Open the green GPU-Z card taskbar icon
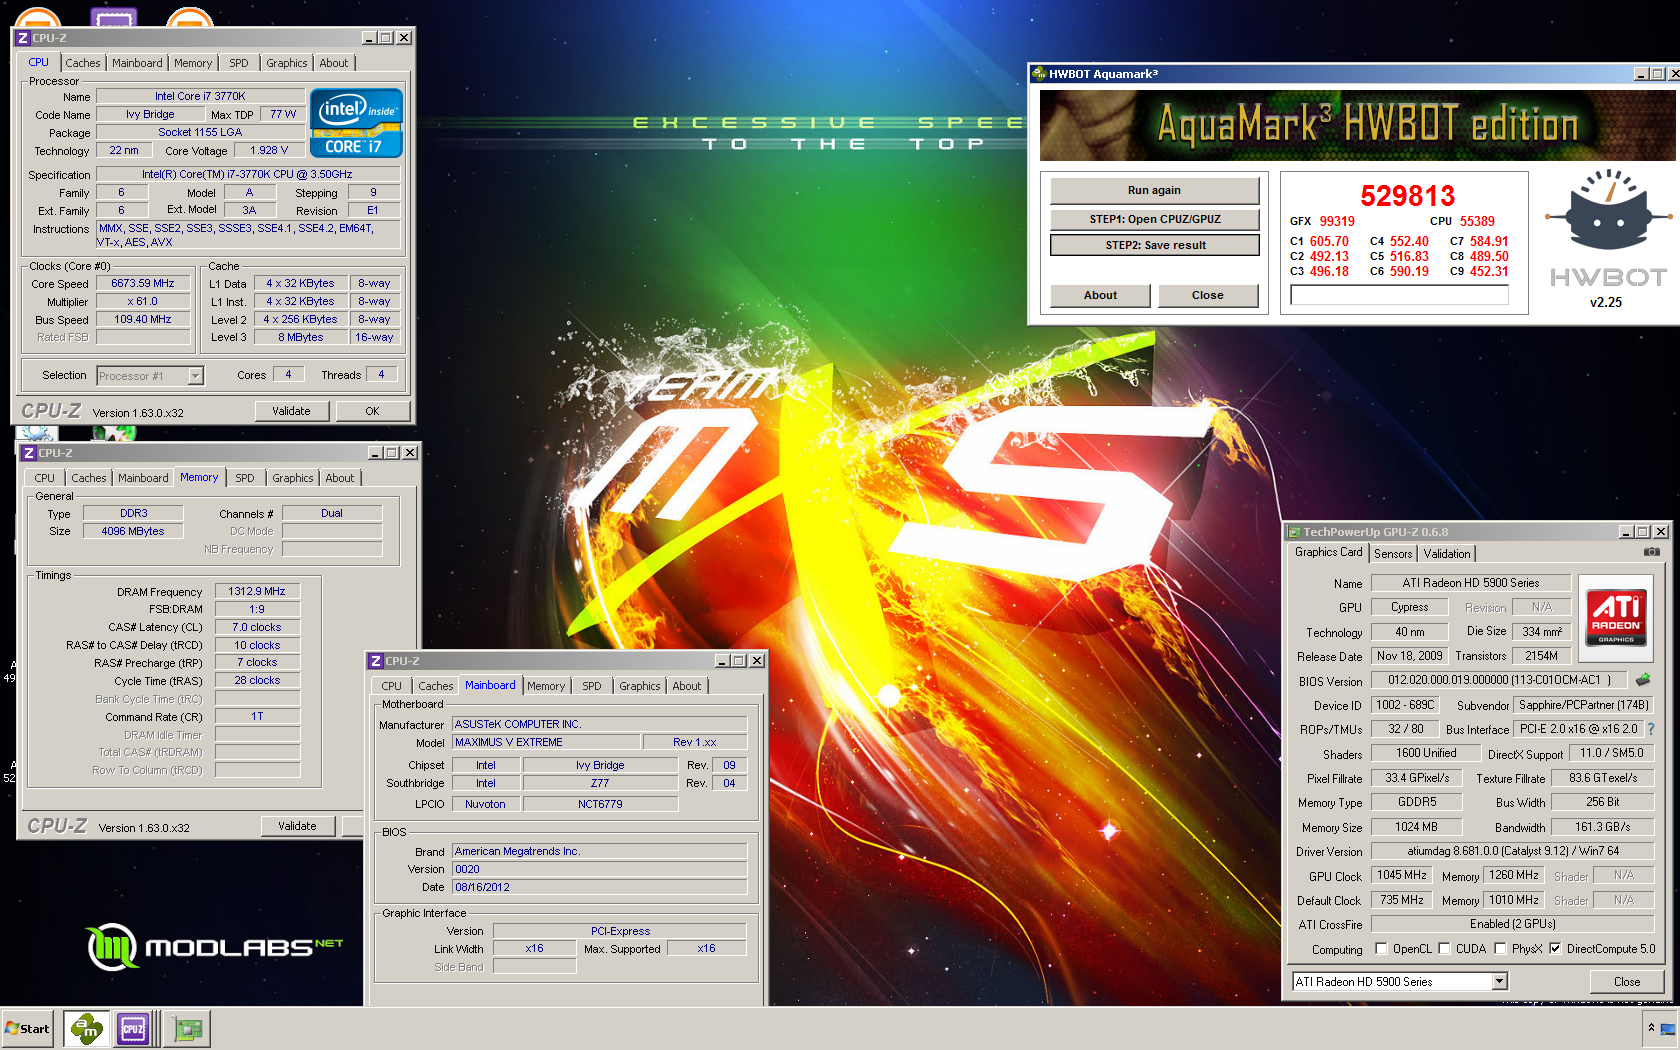Image resolution: width=1680 pixels, height=1050 pixels. 187,1028
